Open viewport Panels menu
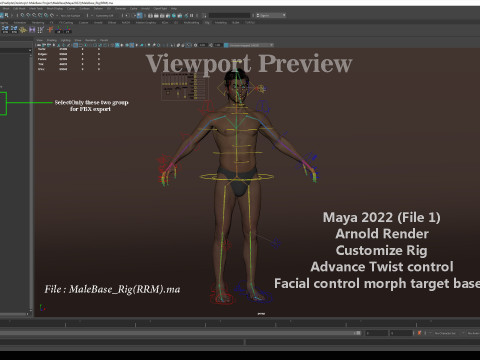The image size is (480, 360). point(104,40)
